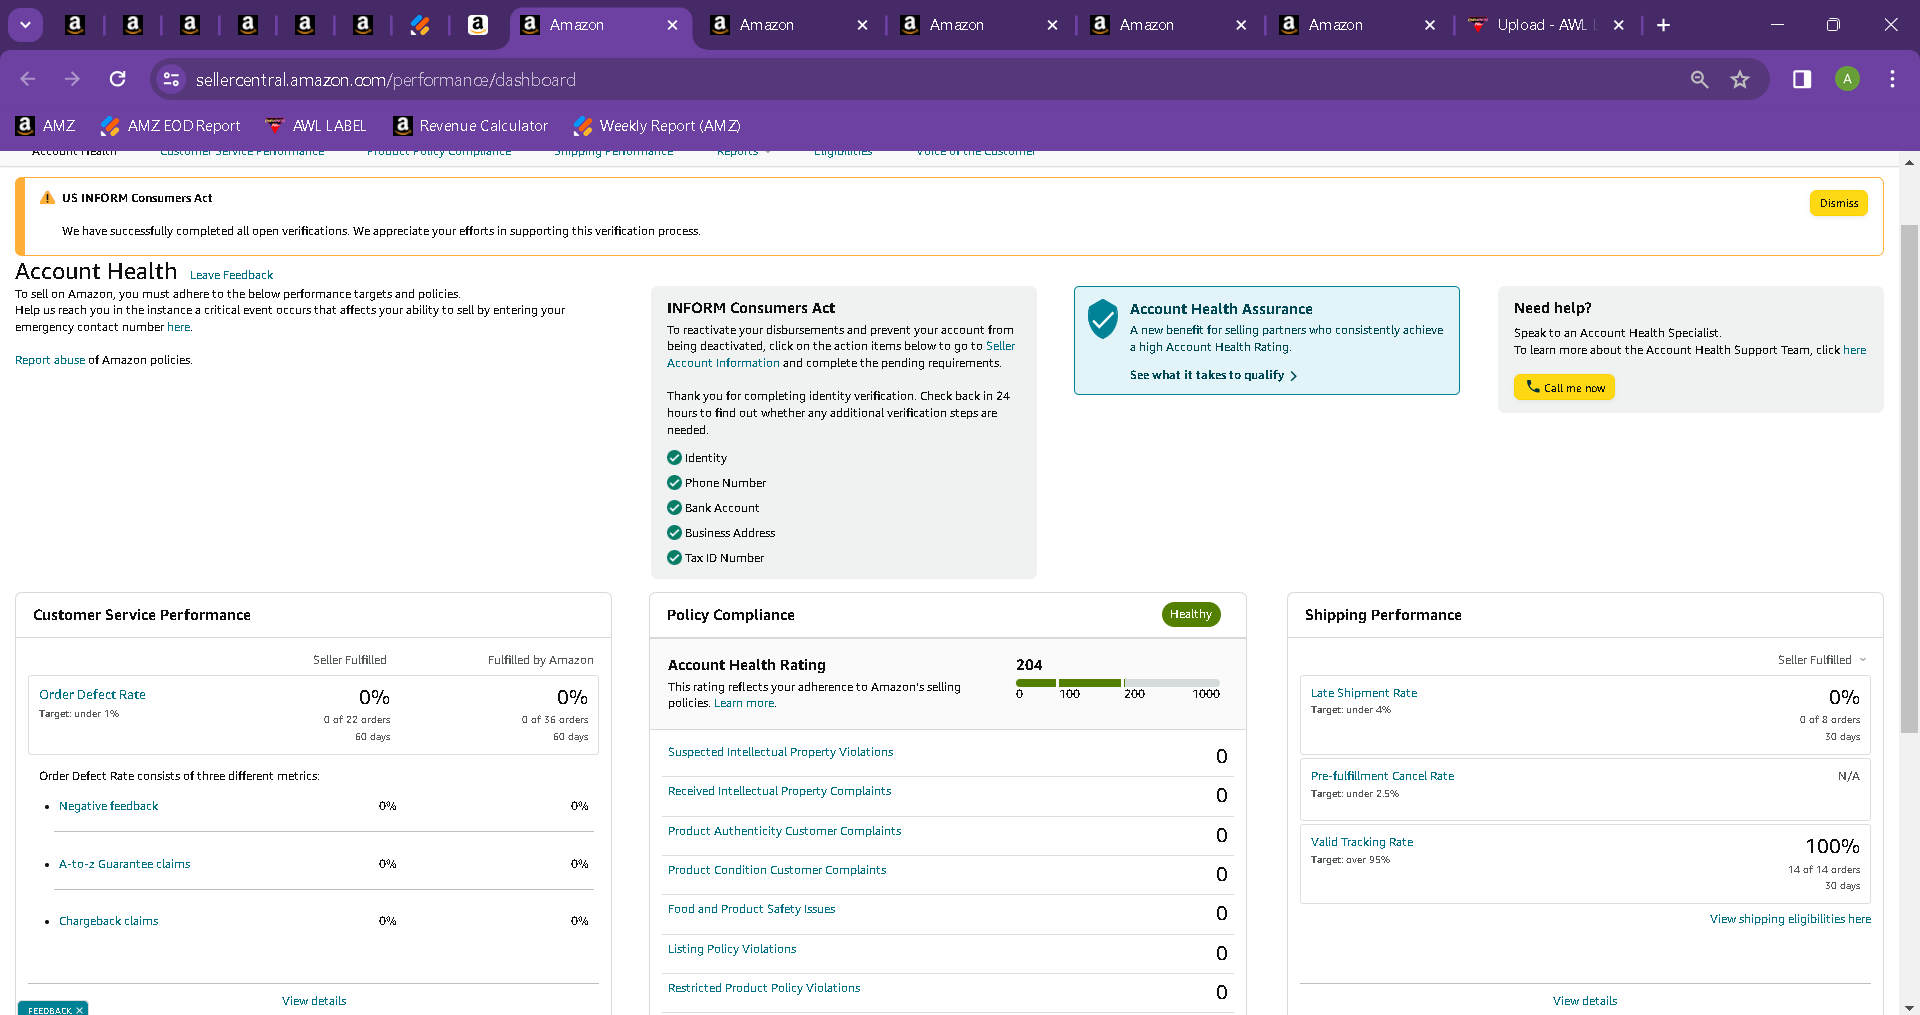Close the Upload - AWL tab
Screen dimensions: 1920x1015
pos(1618,25)
